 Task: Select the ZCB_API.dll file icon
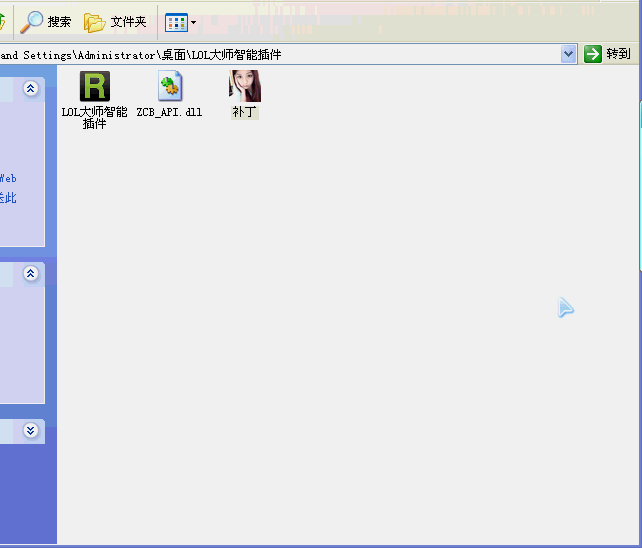pyautogui.click(x=169, y=86)
